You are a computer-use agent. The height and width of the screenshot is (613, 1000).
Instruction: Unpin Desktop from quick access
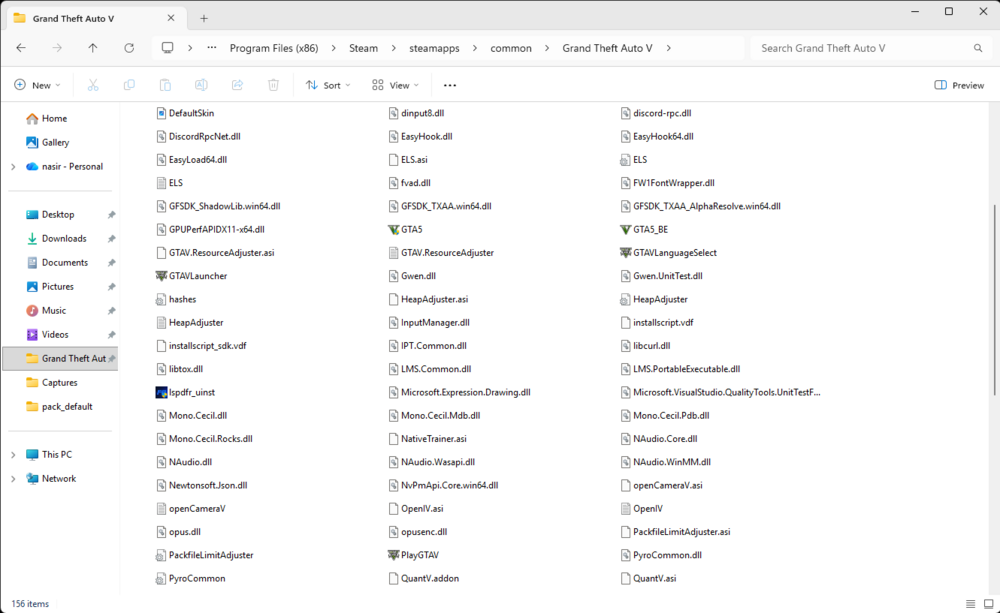(x=112, y=215)
